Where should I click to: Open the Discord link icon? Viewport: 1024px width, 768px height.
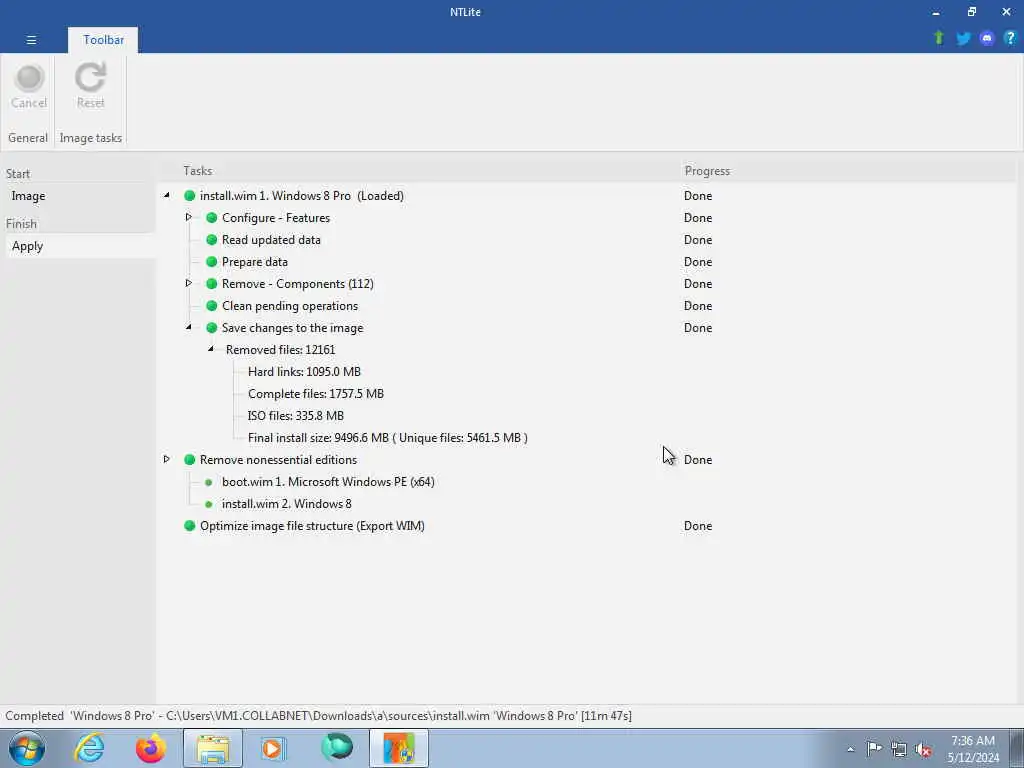click(x=987, y=39)
